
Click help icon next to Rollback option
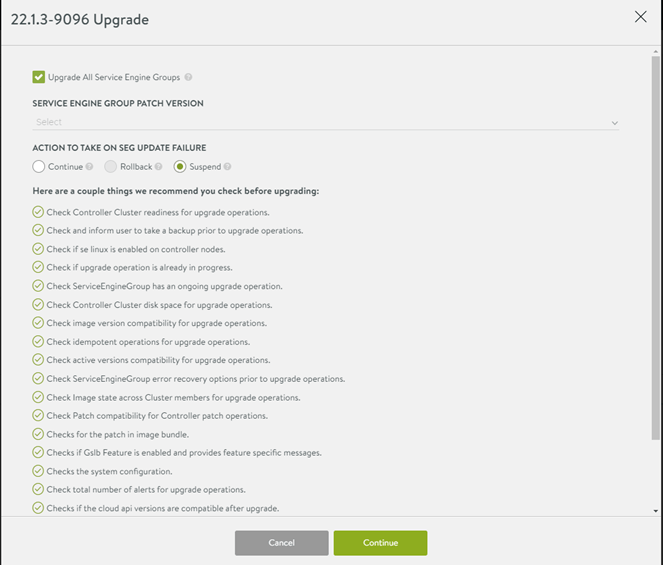(x=159, y=167)
